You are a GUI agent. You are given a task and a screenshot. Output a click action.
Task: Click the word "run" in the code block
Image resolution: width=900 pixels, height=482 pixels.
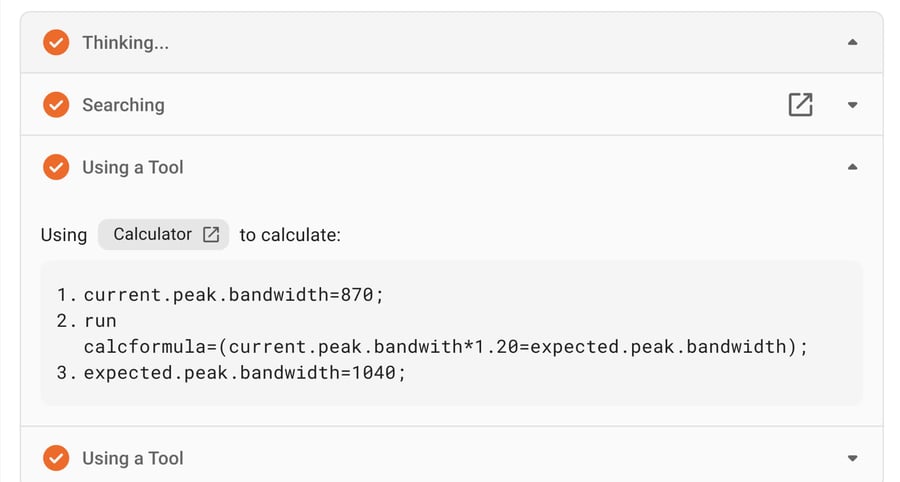tap(100, 321)
